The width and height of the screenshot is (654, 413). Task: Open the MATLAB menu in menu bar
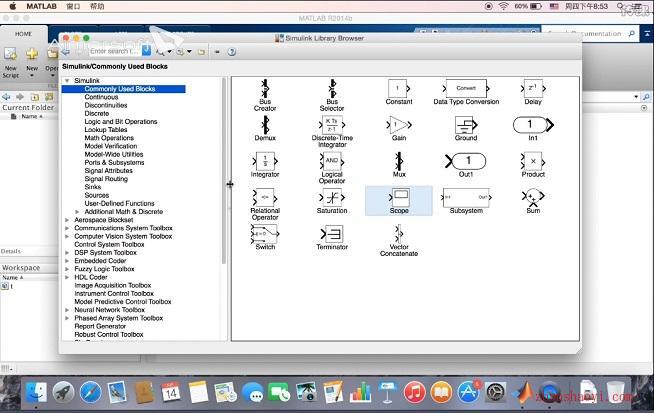(x=41, y=6)
